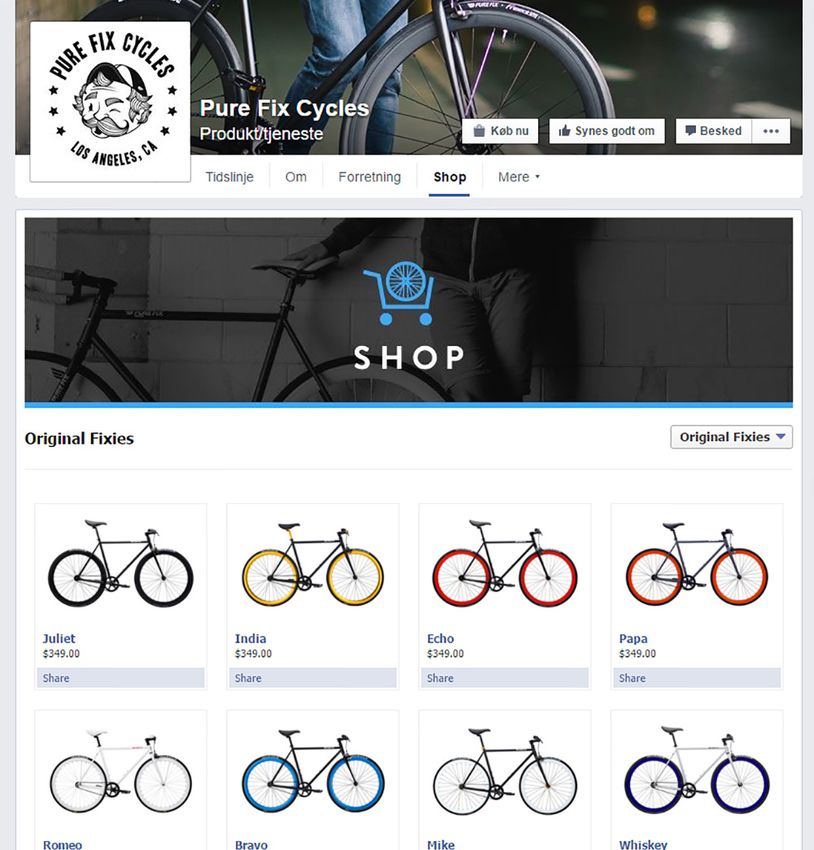Expand the Mere tab menu

(519, 177)
